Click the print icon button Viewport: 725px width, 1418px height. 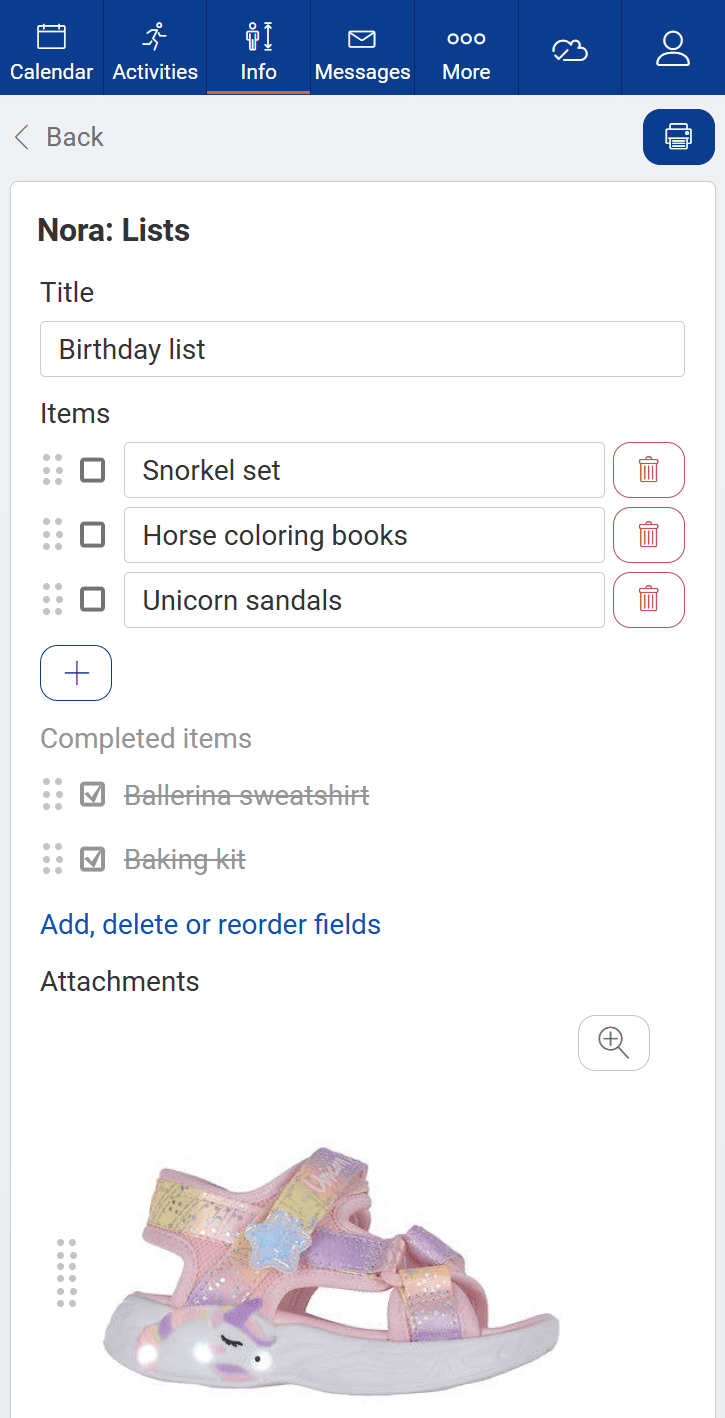(678, 137)
